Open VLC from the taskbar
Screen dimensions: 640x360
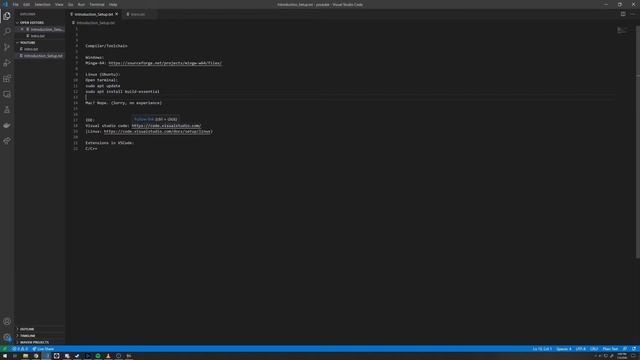click(108, 356)
